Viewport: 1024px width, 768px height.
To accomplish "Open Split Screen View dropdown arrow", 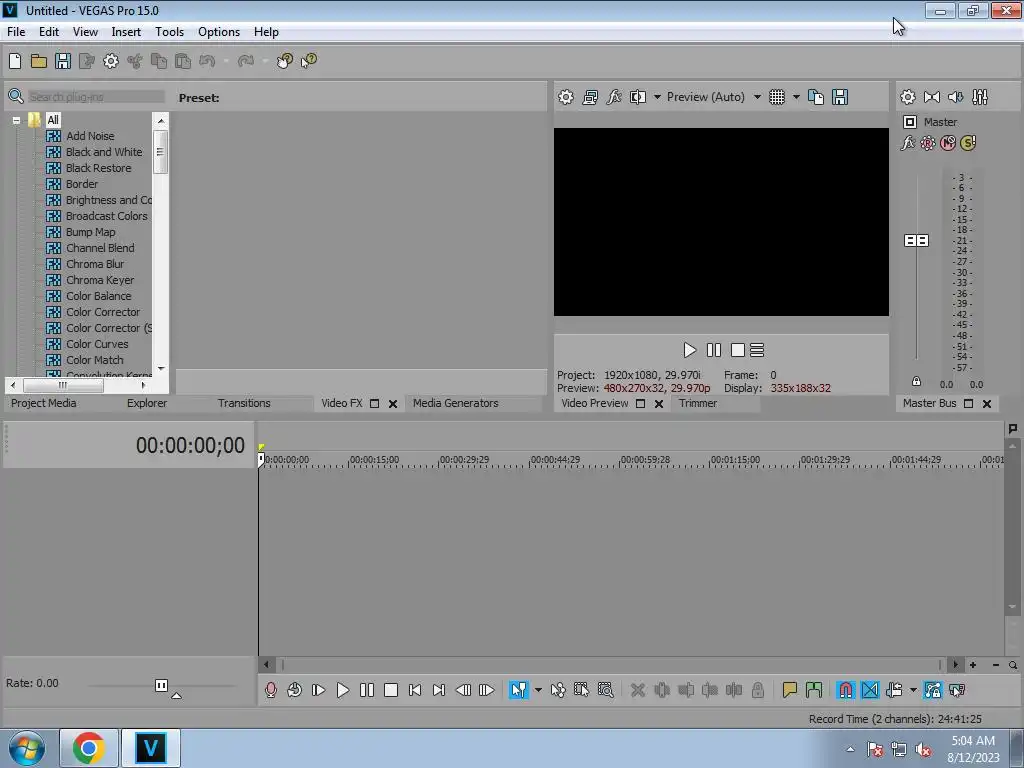I will tap(657, 97).
